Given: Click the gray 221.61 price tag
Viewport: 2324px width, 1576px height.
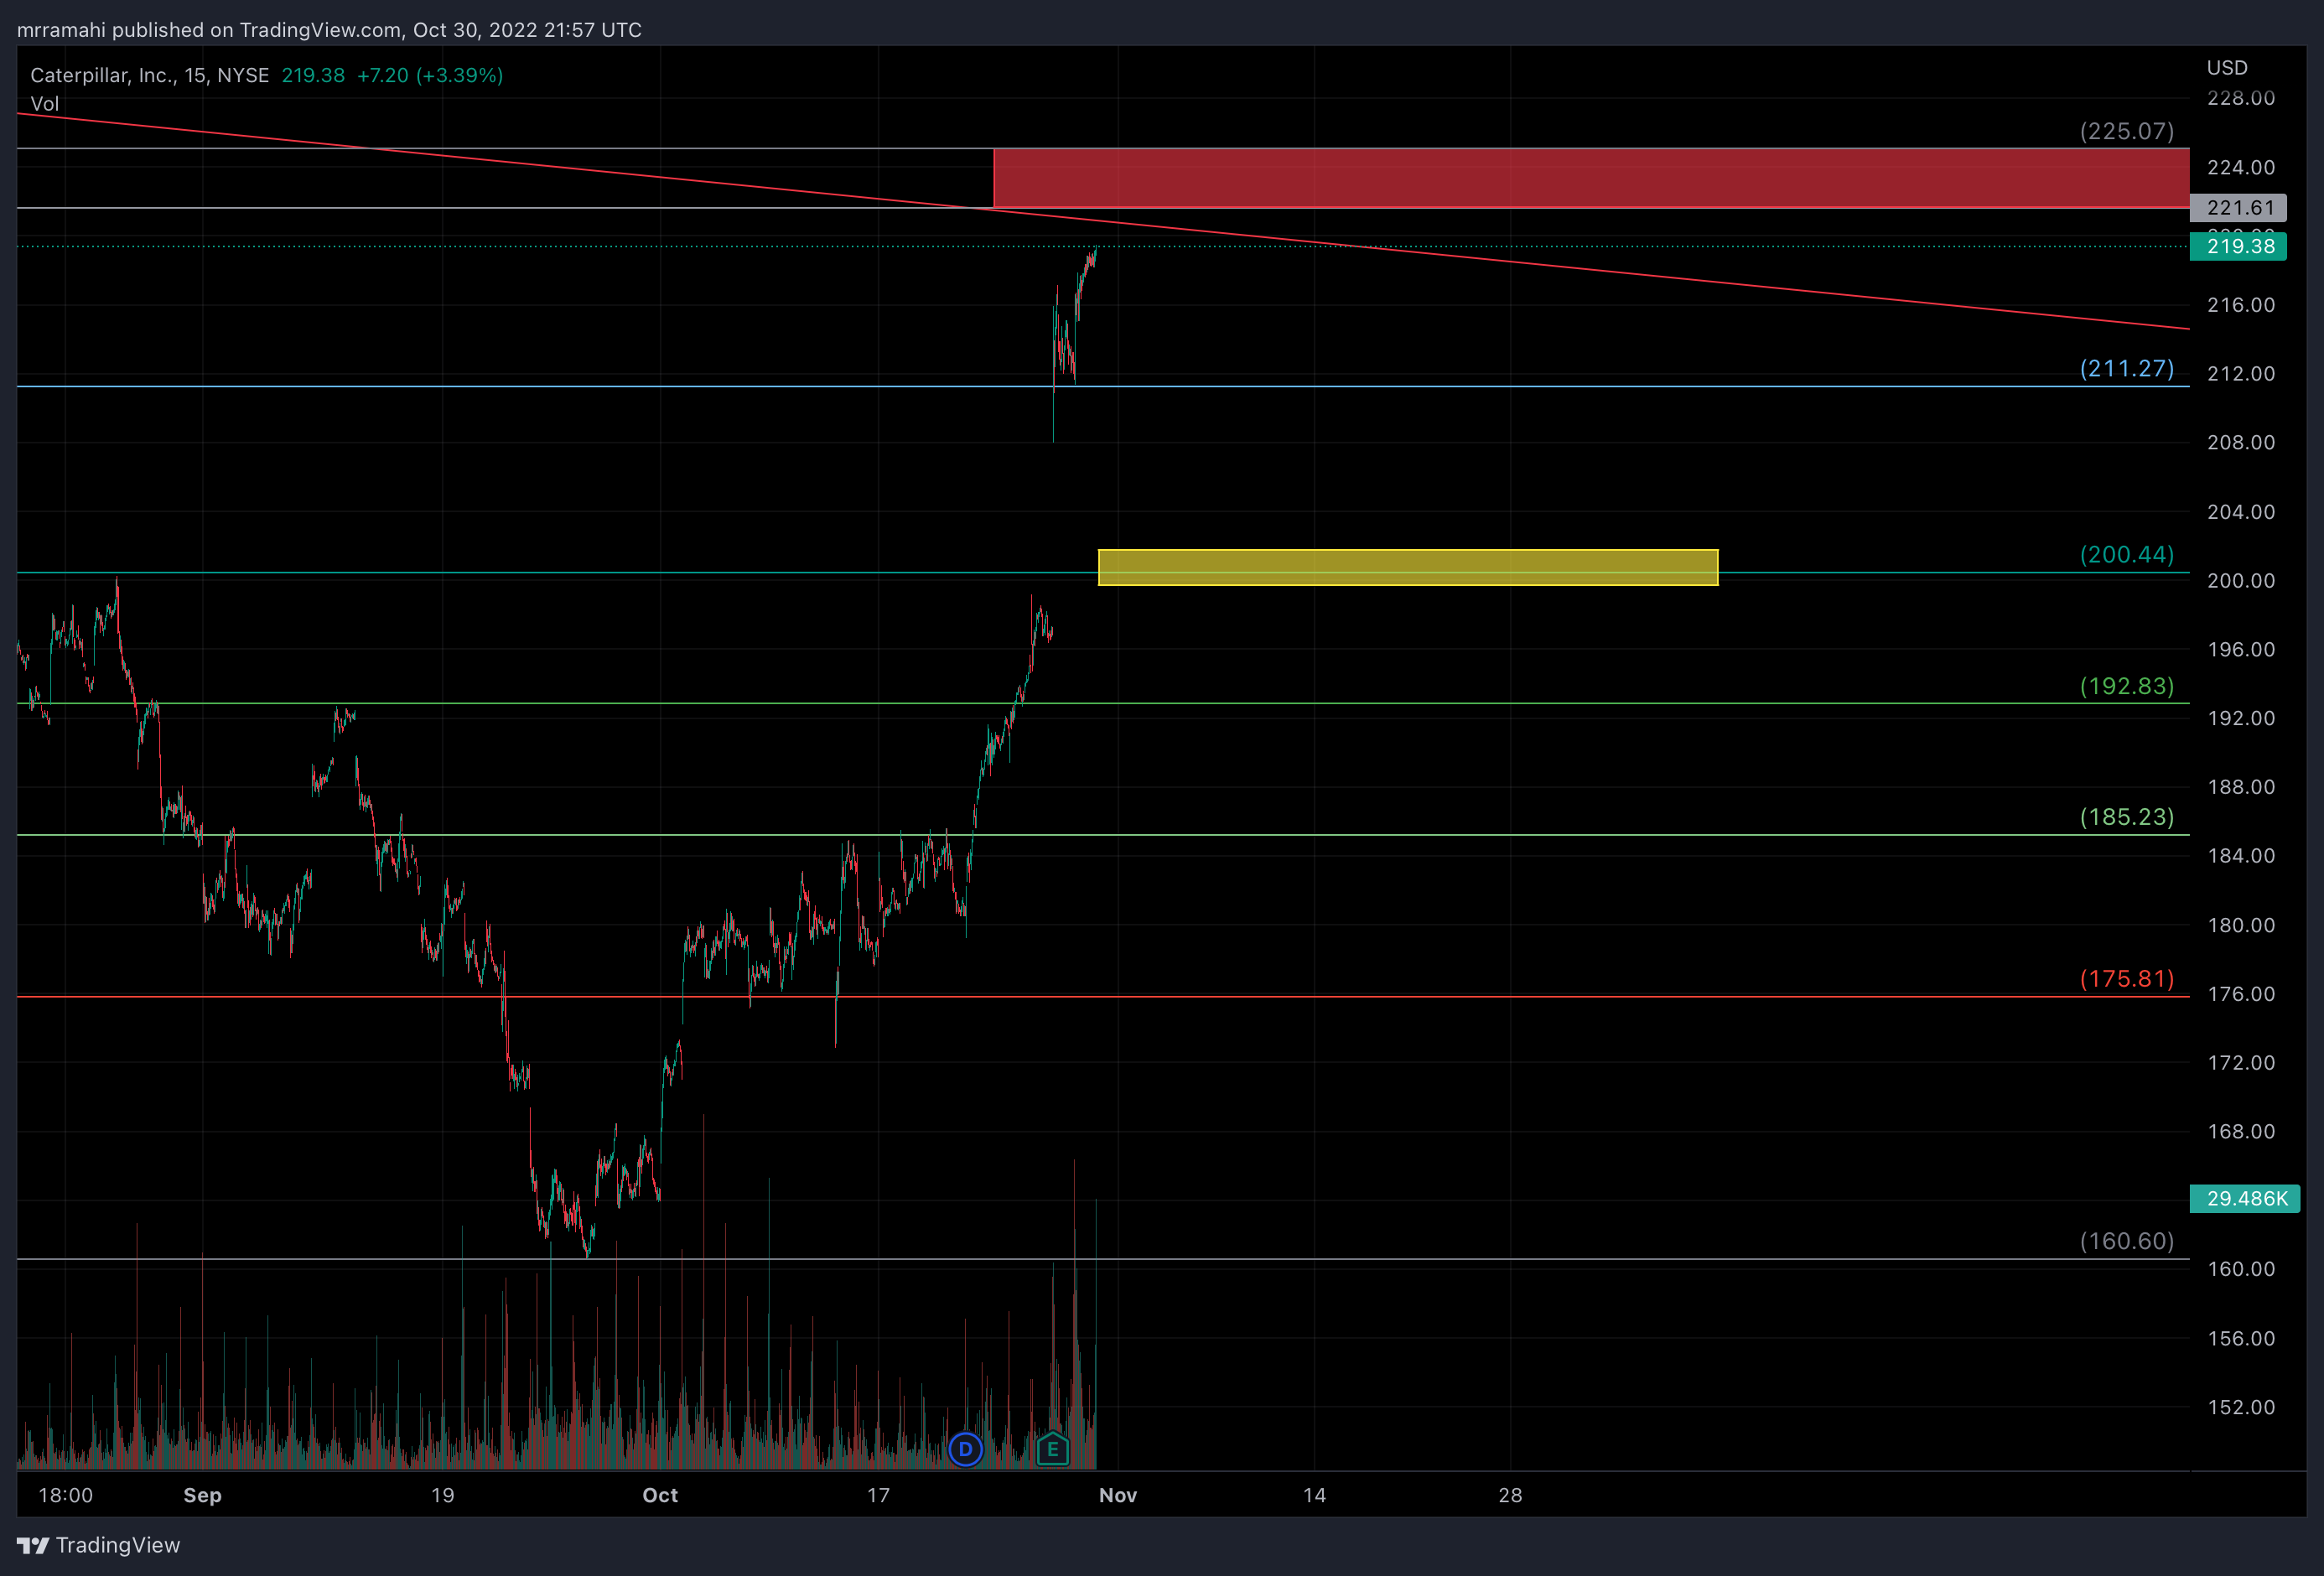Looking at the screenshot, I should [2238, 208].
